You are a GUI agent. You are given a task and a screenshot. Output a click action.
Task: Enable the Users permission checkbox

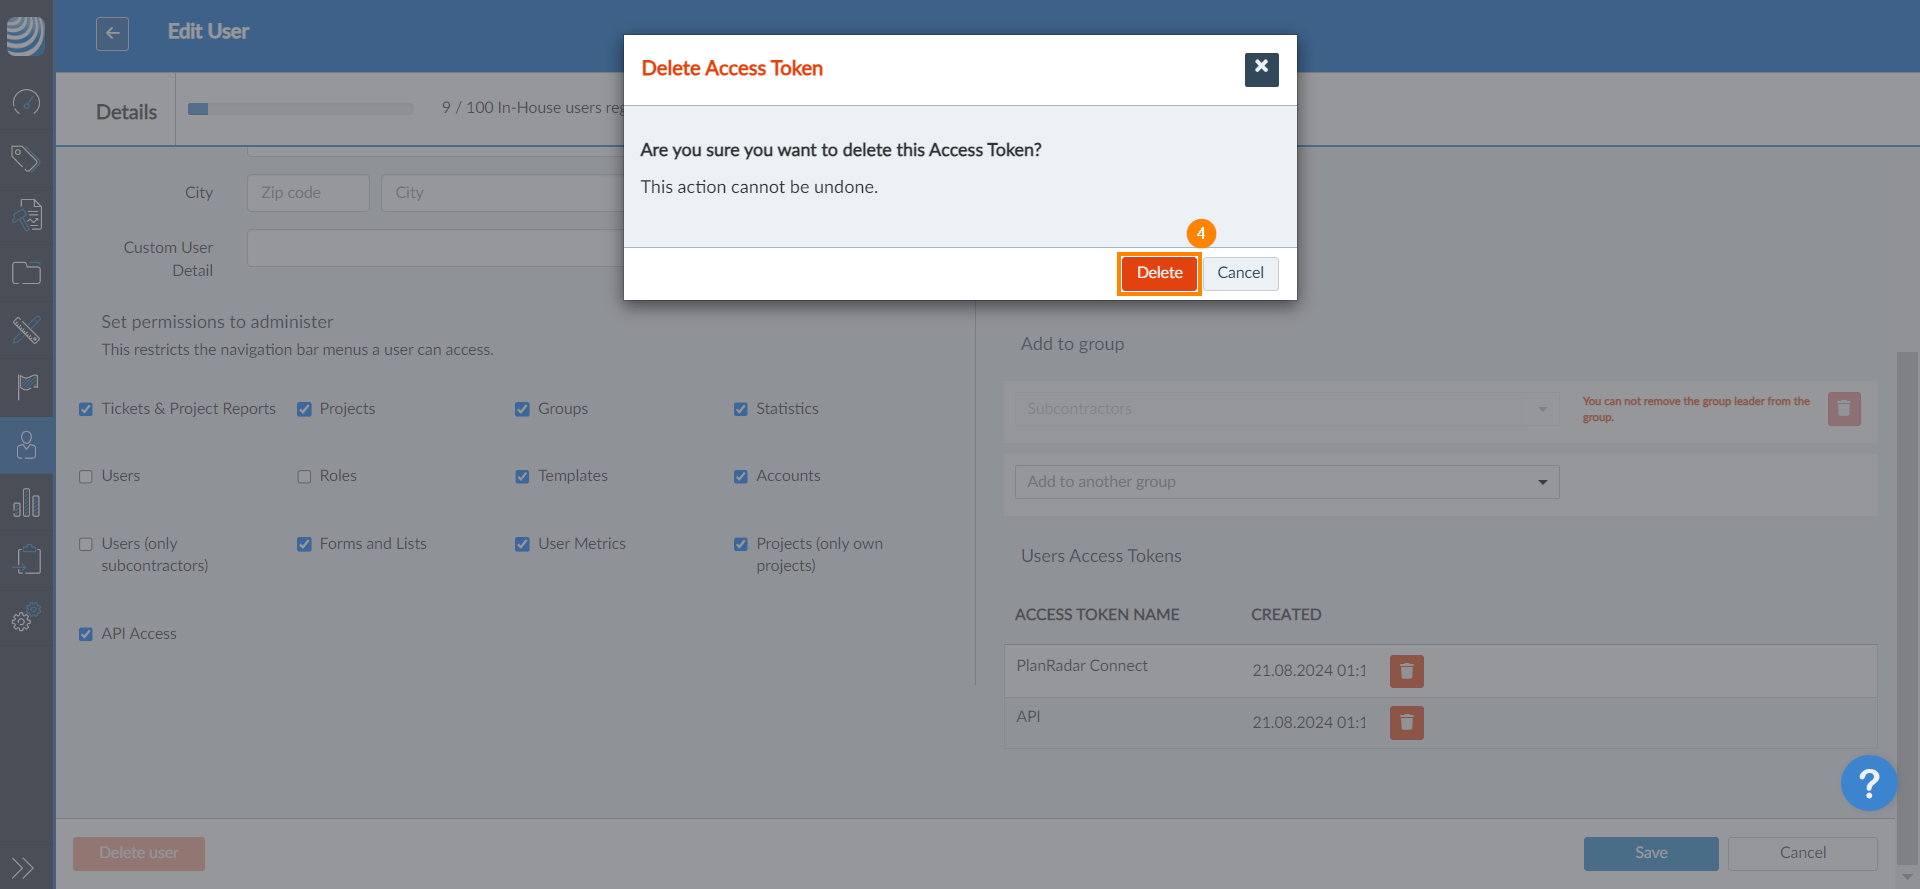click(86, 477)
